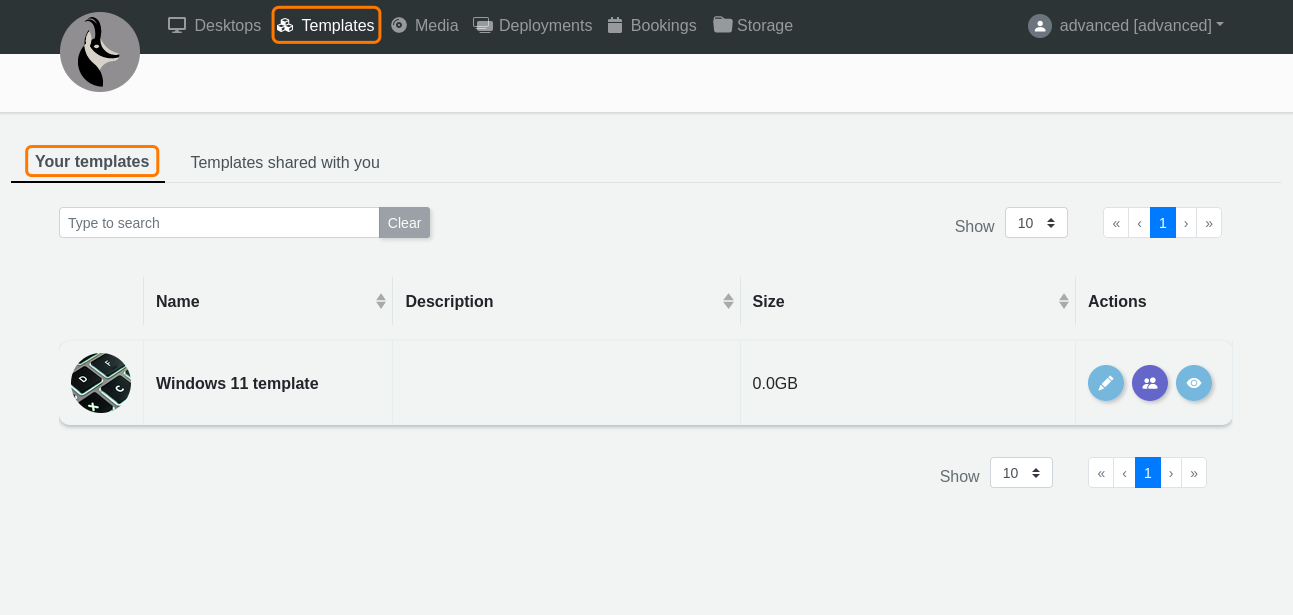Image resolution: width=1293 pixels, height=615 pixels.
Task: Toggle the eye visibility icon for Windows 11 template
Action: point(1193,383)
